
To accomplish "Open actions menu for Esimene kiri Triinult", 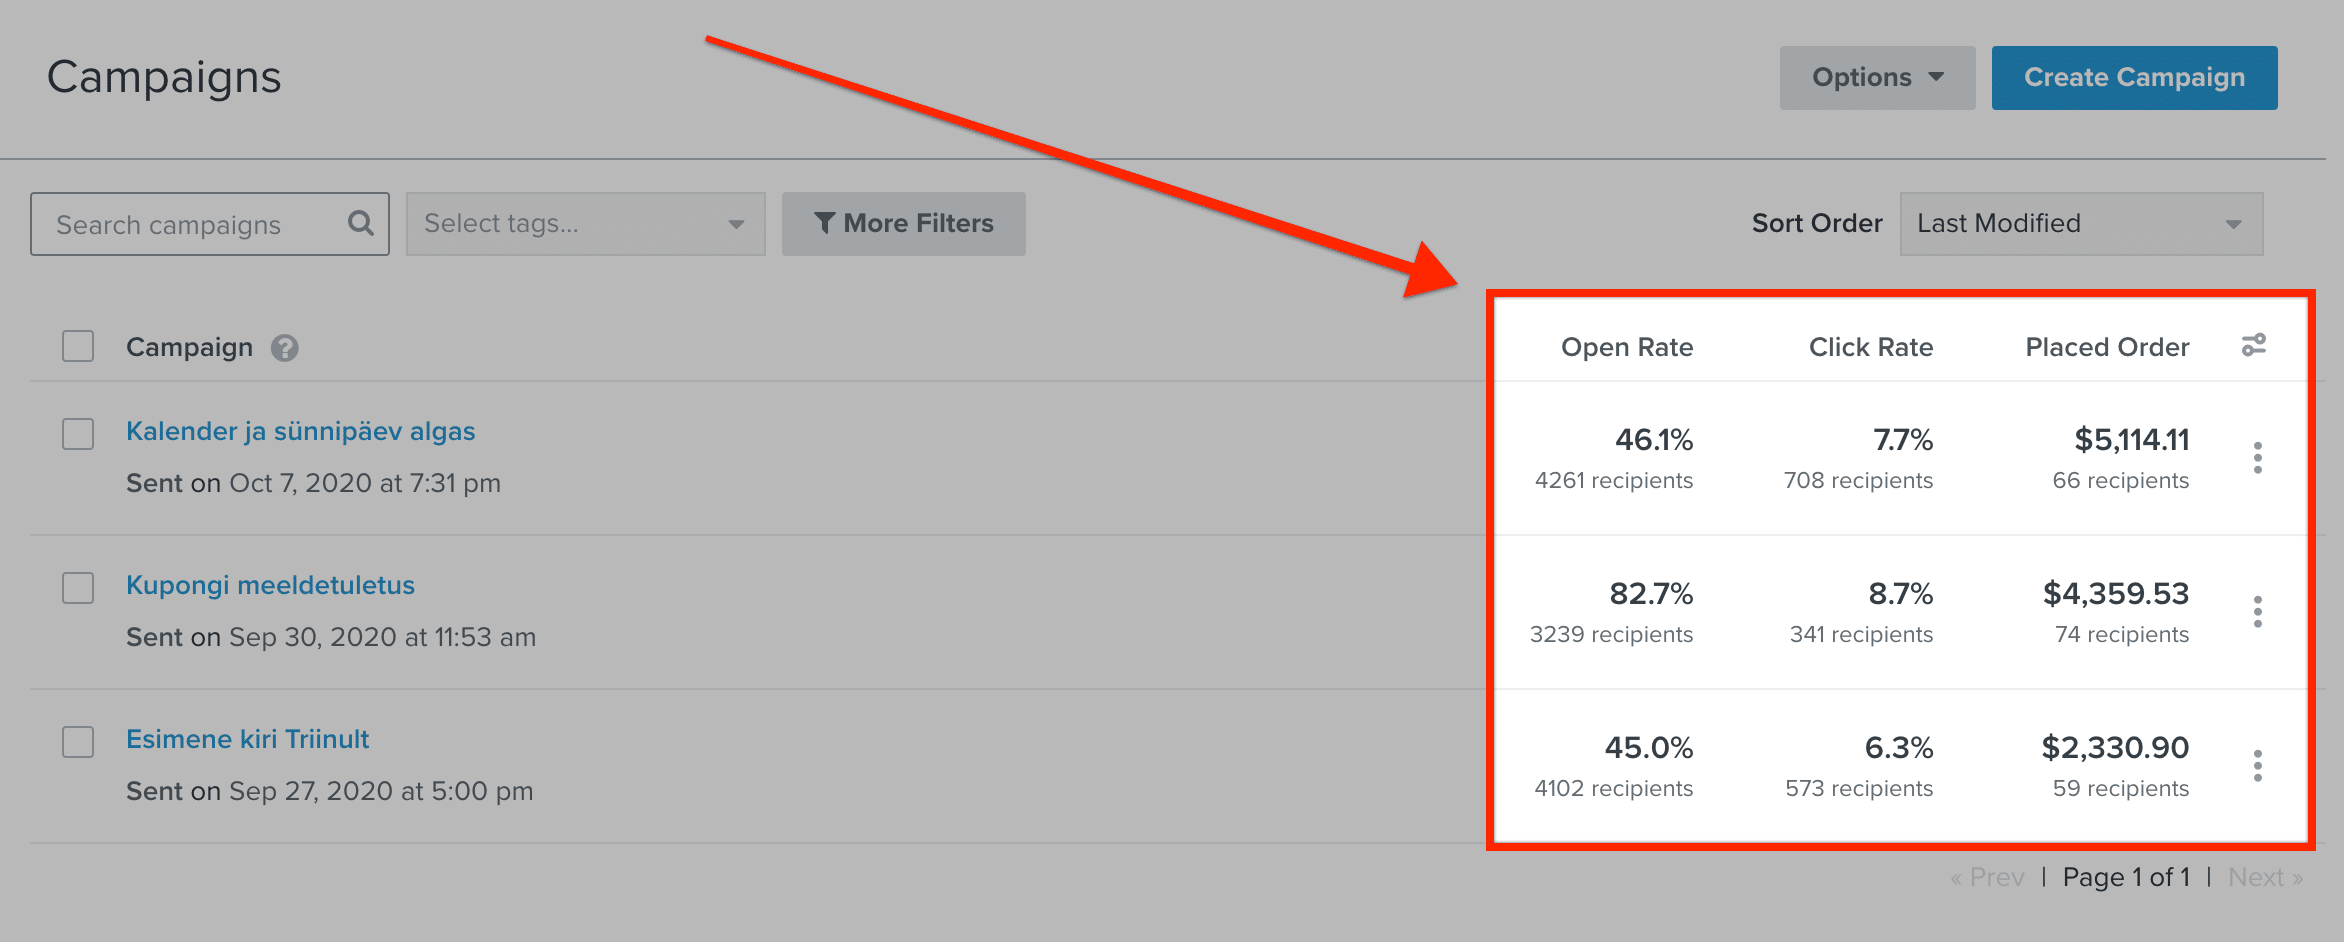I will (x=2257, y=766).
